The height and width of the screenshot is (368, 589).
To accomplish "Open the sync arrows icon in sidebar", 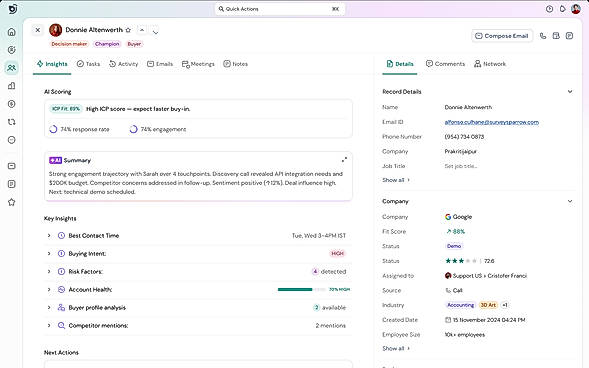I will coord(12,122).
